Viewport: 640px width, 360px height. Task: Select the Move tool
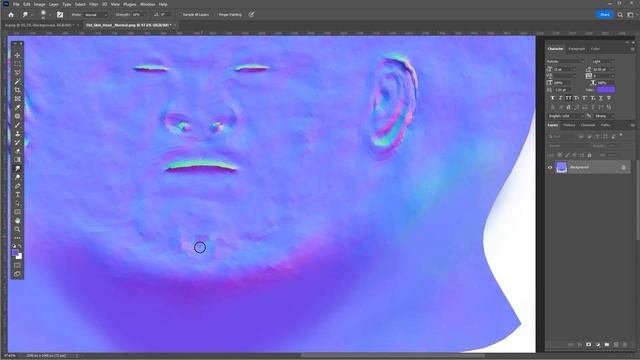(17, 55)
